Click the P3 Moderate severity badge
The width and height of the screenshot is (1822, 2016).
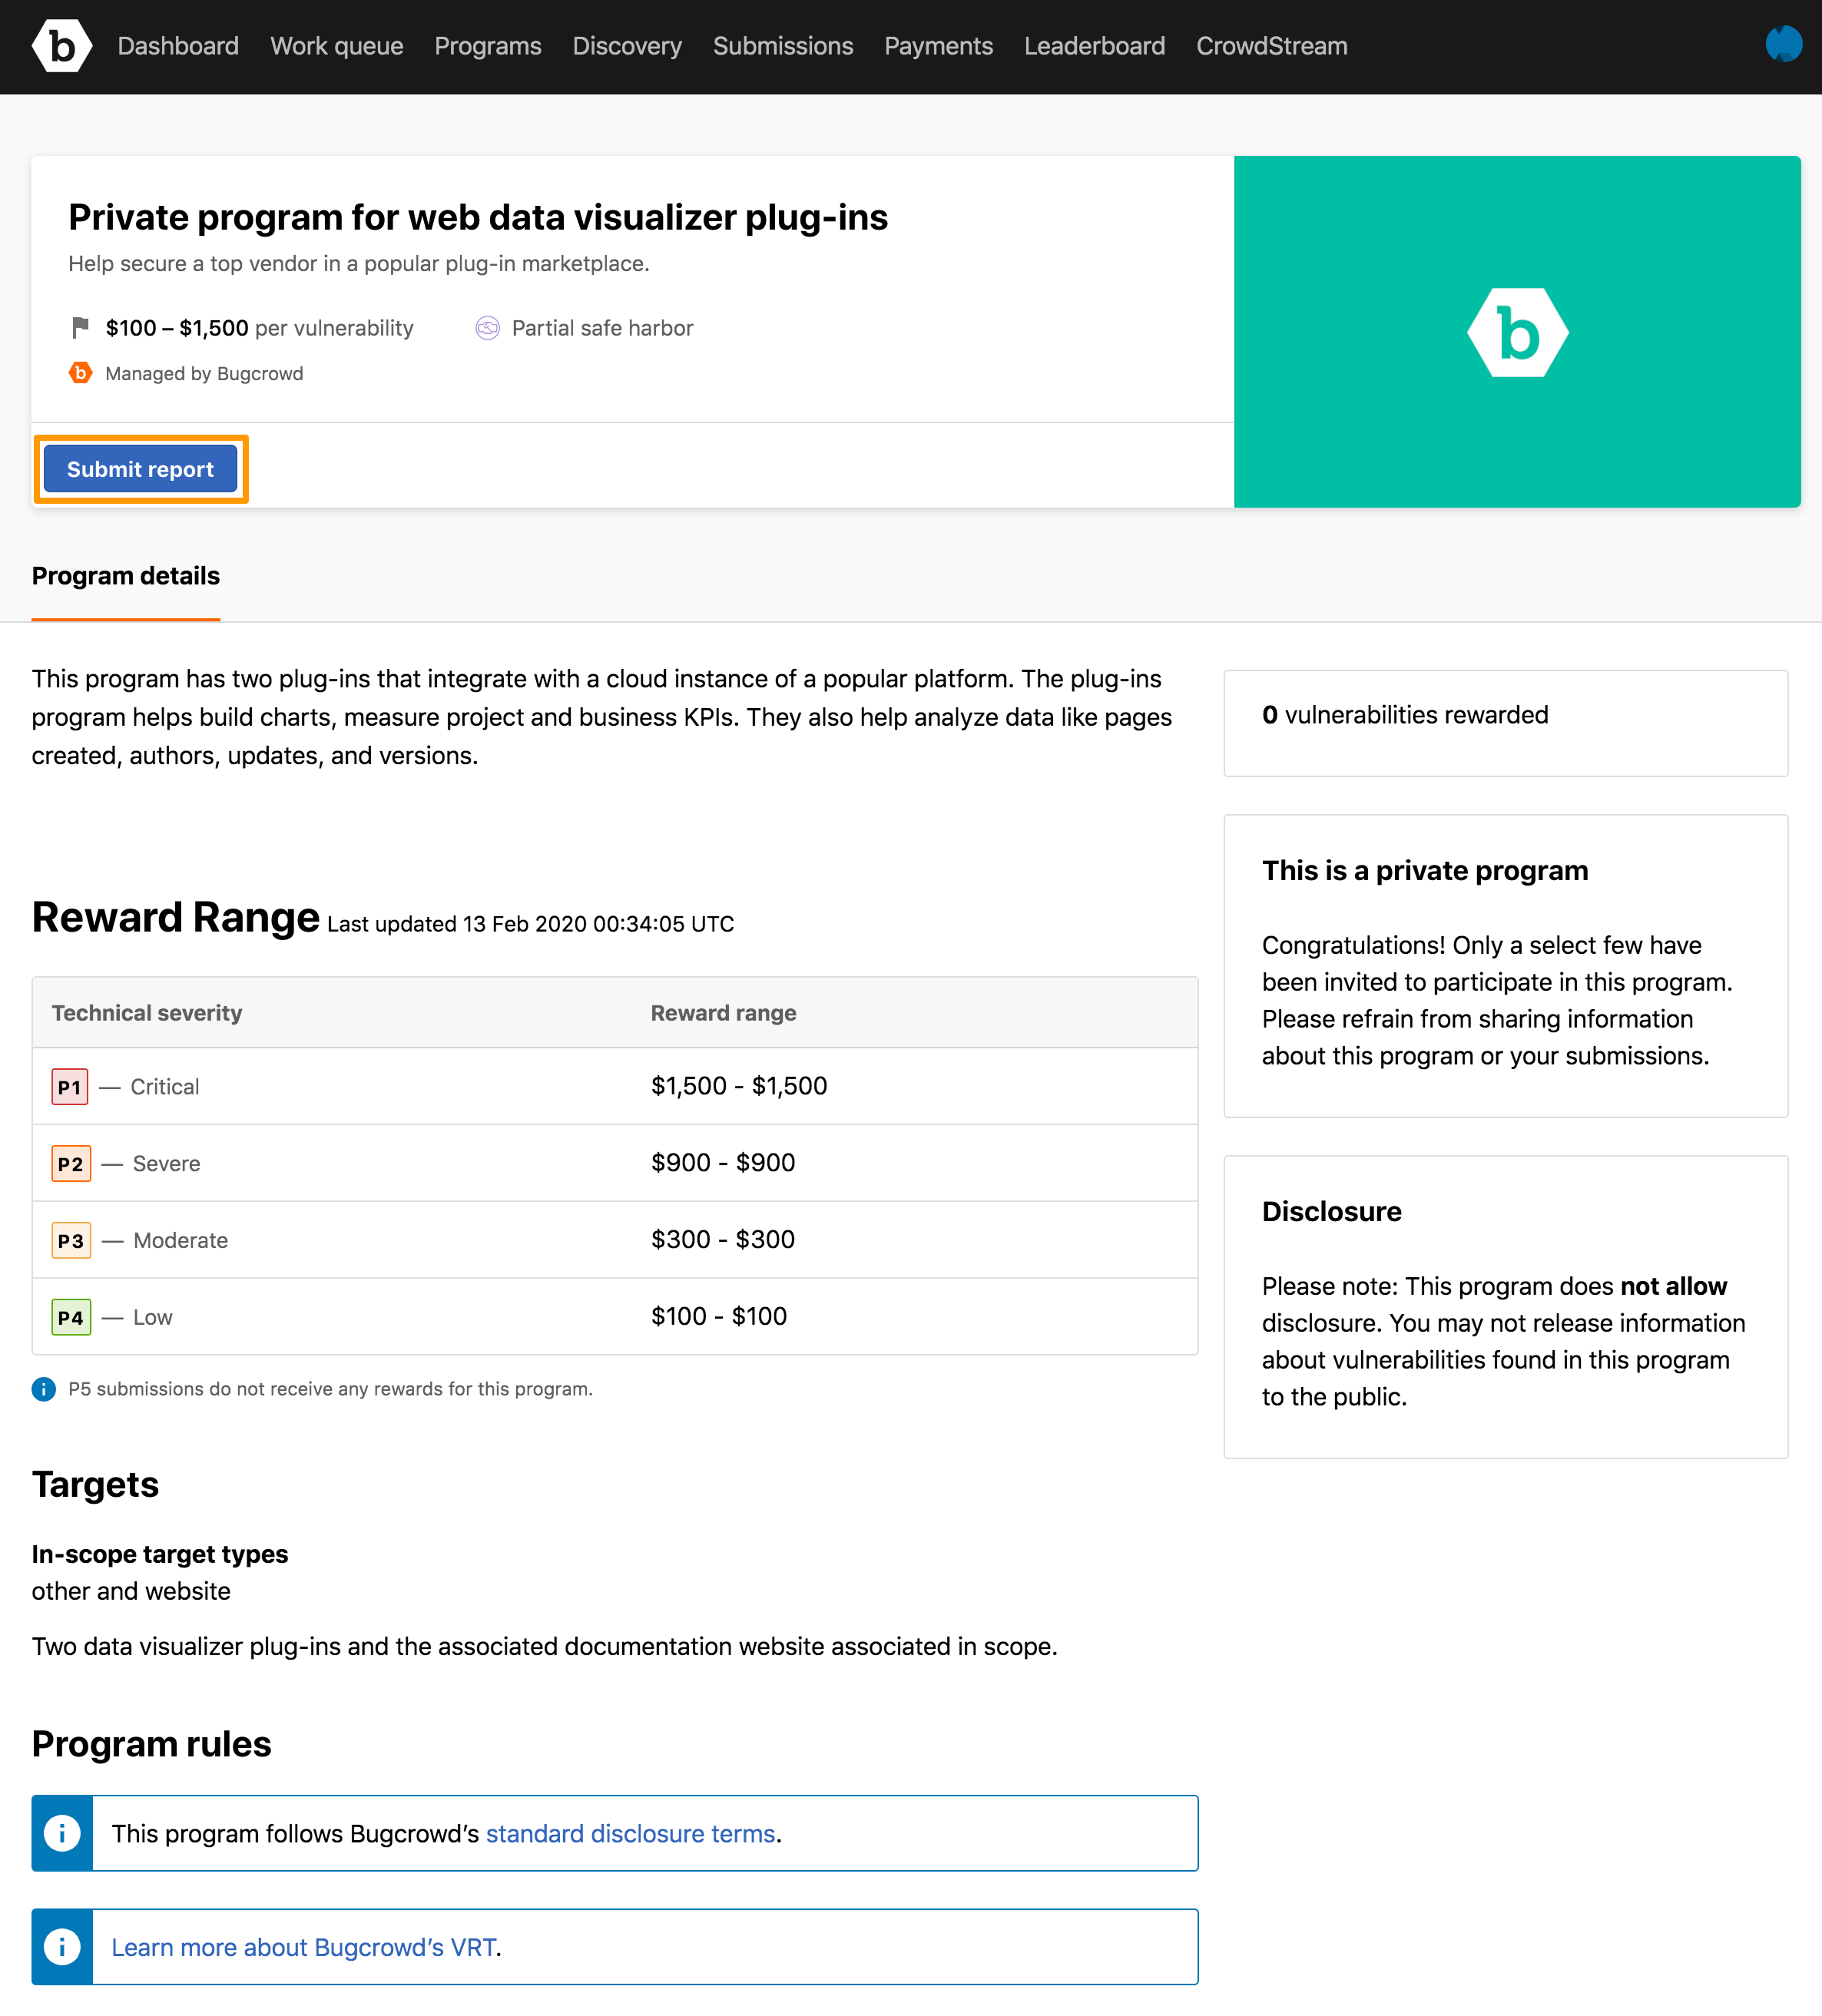(x=71, y=1241)
